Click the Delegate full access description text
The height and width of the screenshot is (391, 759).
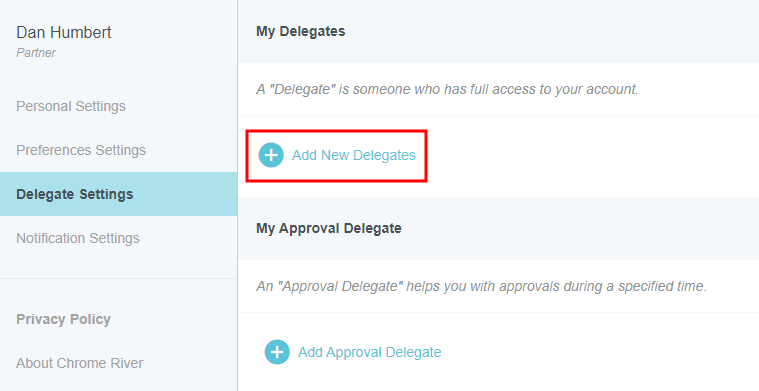(x=447, y=89)
